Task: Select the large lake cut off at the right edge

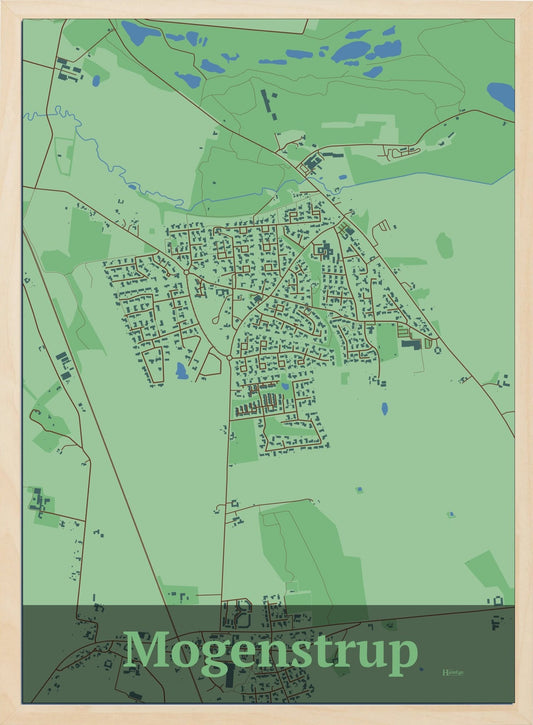Action: click(502, 96)
